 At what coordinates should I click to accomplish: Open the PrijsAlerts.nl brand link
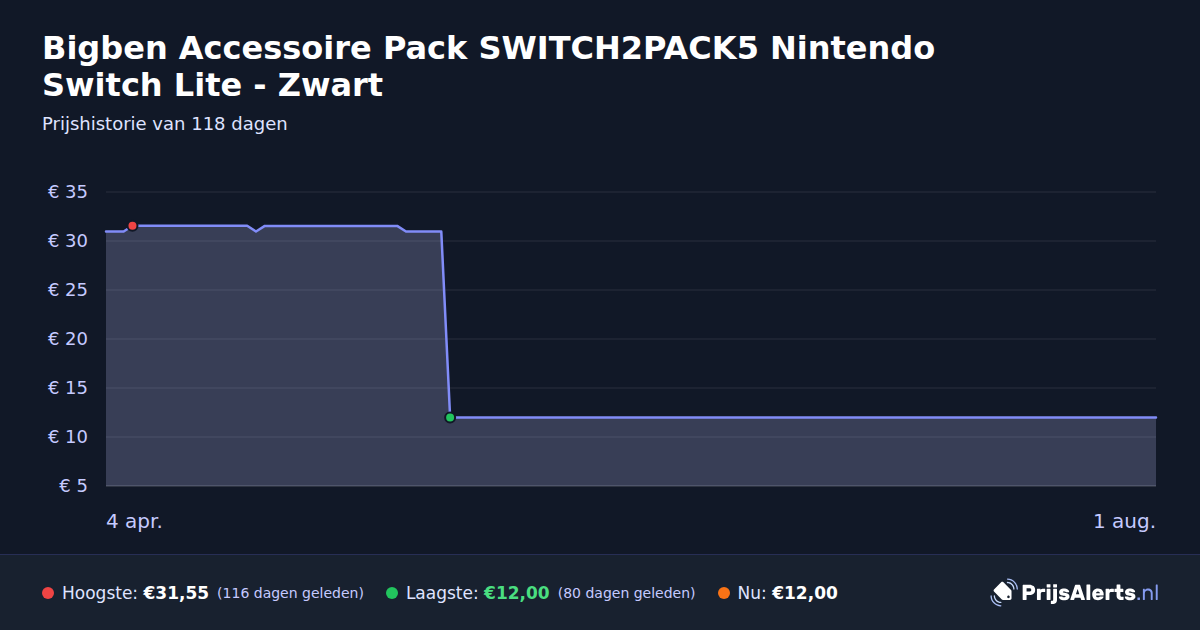click(1075, 593)
